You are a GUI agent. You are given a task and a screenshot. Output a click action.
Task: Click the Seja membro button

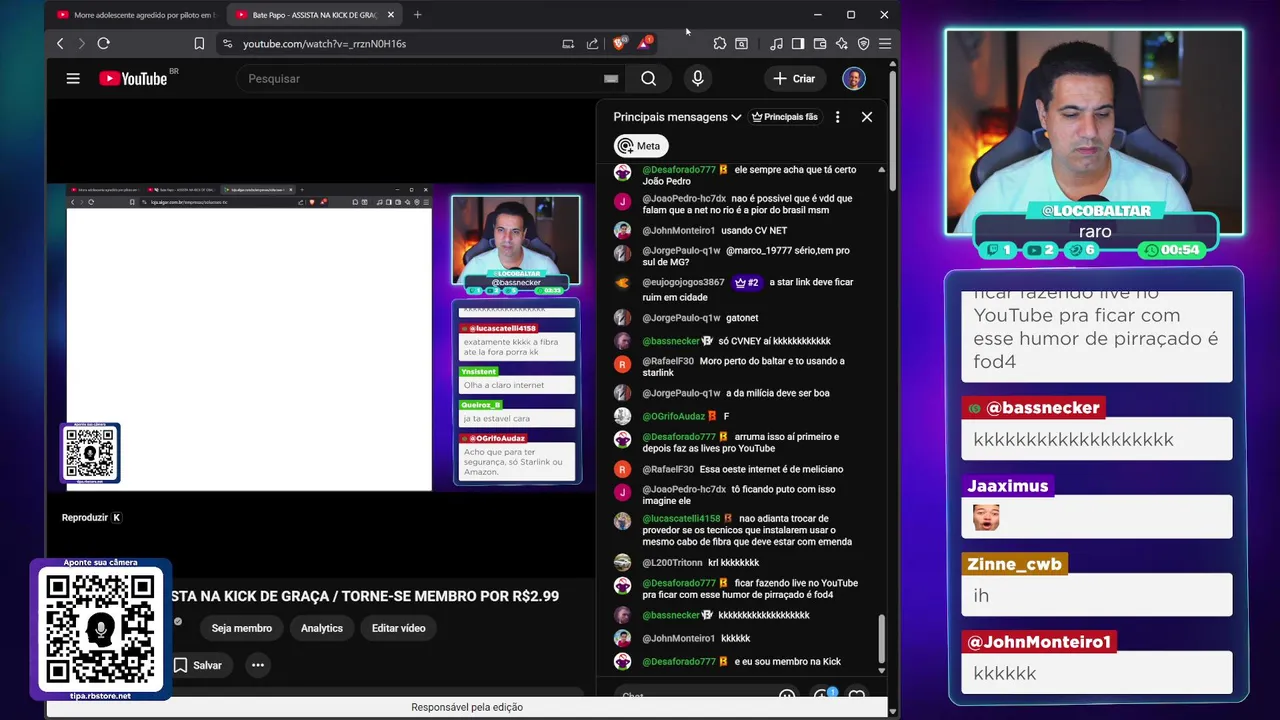[x=242, y=628]
